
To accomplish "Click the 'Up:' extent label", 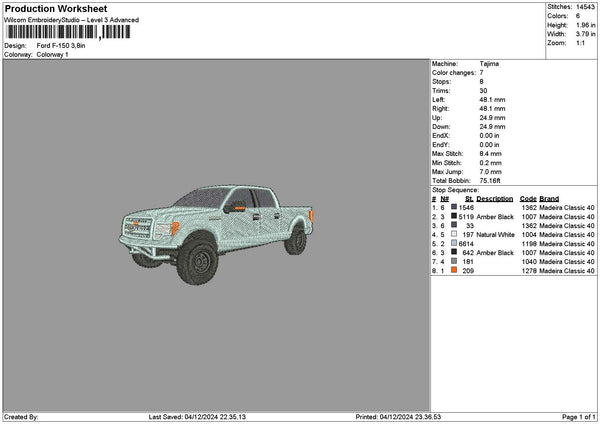I will pos(437,118).
